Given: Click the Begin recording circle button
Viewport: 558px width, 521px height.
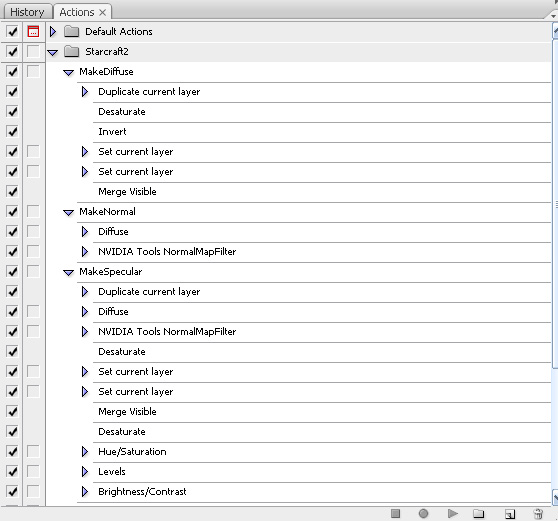Looking at the screenshot, I should 423,513.
